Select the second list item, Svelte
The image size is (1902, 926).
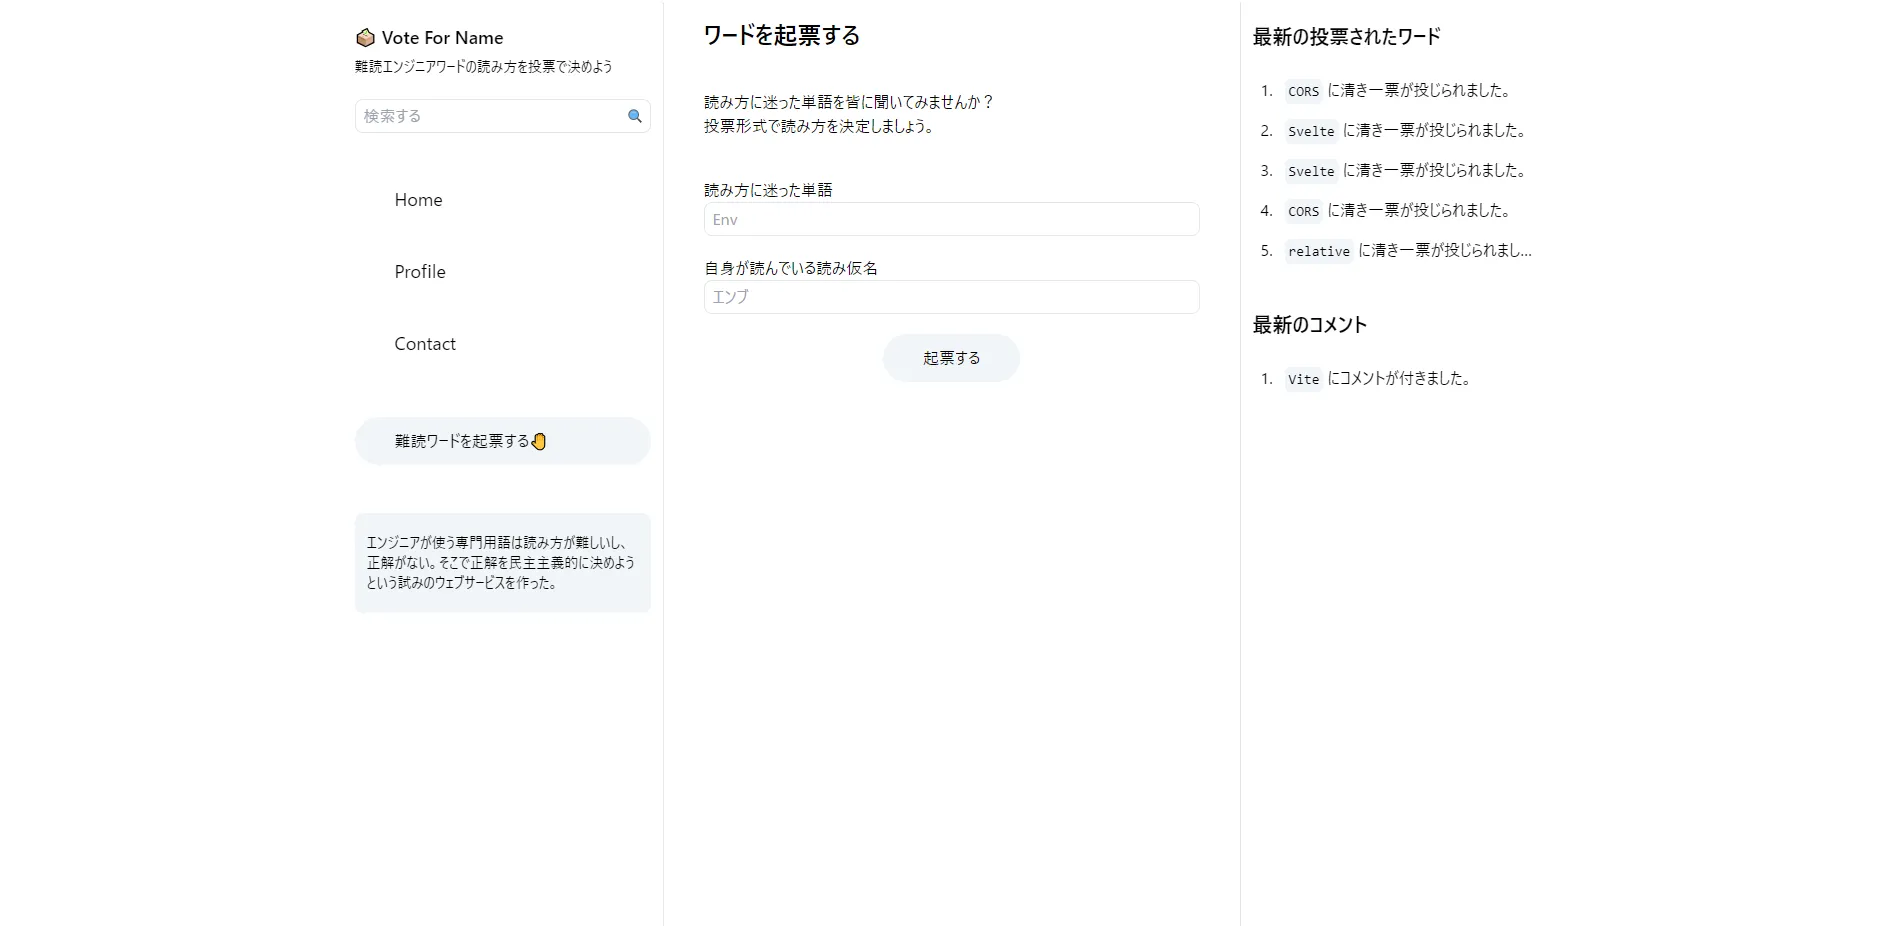click(1311, 131)
